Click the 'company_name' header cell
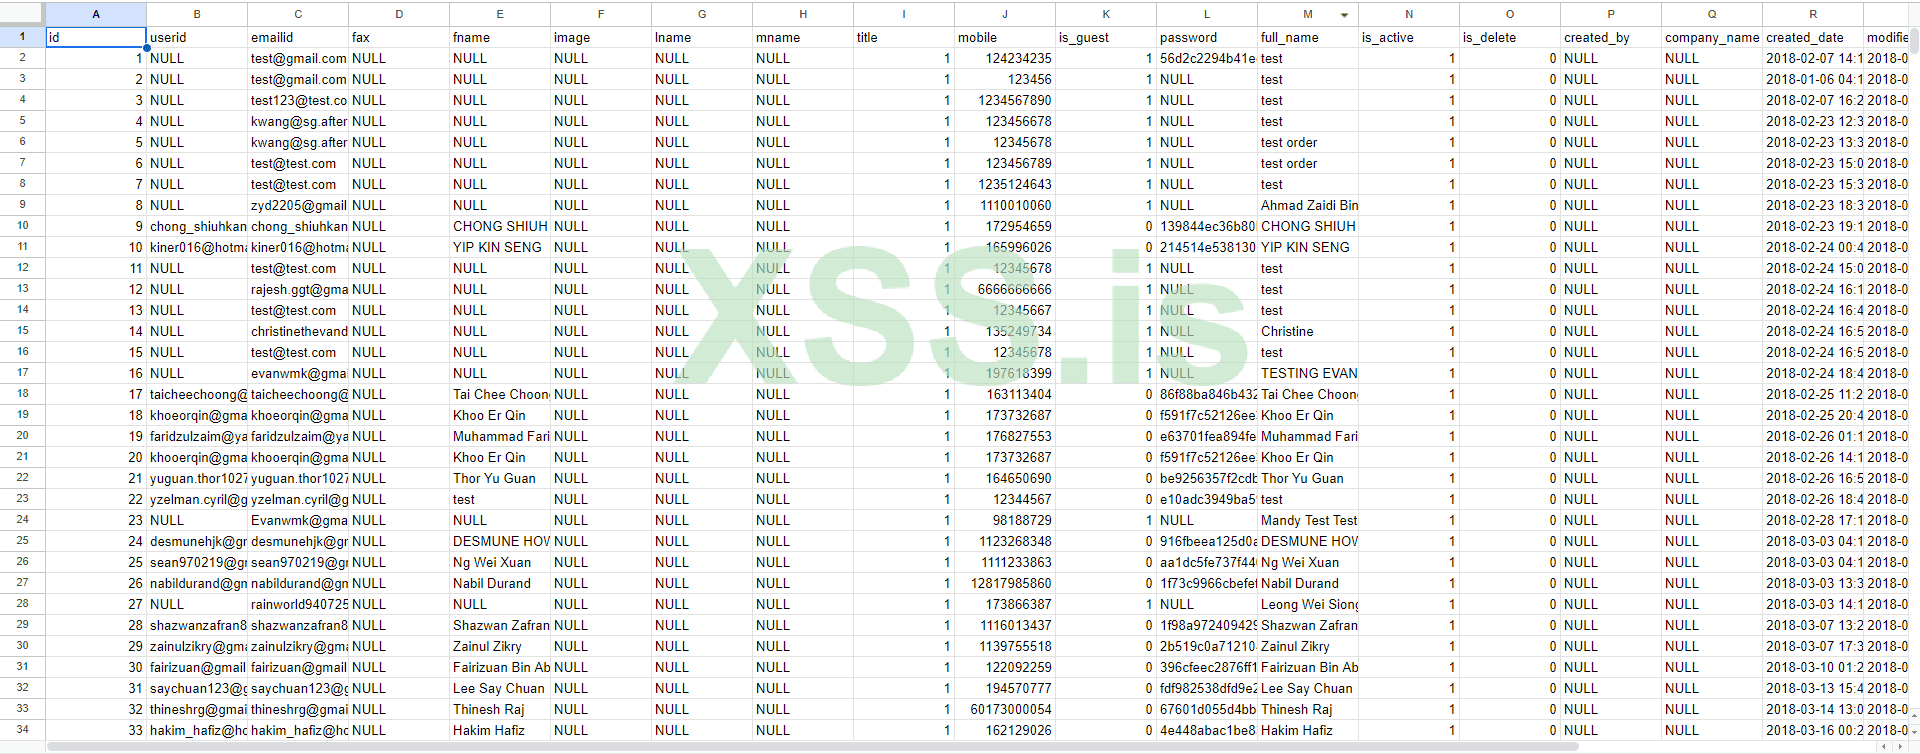 point(1712,37)
